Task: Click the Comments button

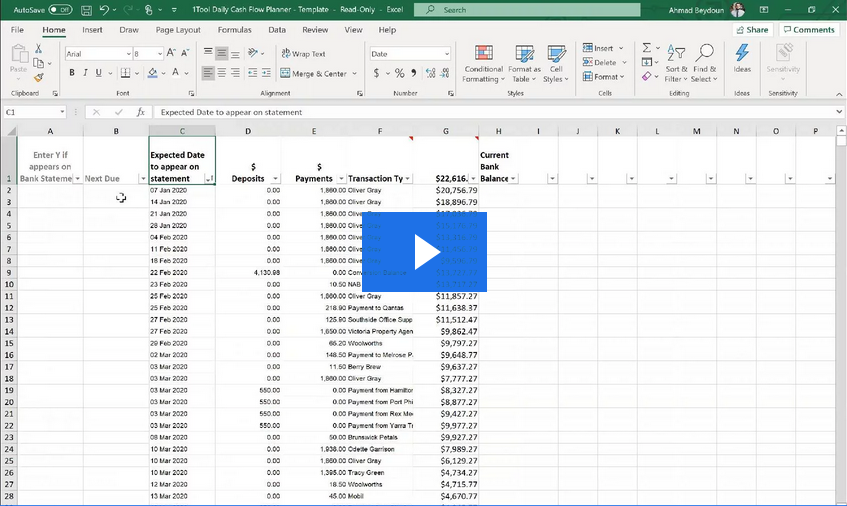Action: 809,30
